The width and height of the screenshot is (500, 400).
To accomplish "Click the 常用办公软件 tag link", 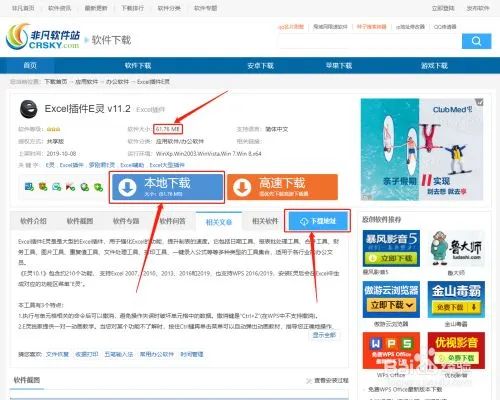I will [157, 354].
